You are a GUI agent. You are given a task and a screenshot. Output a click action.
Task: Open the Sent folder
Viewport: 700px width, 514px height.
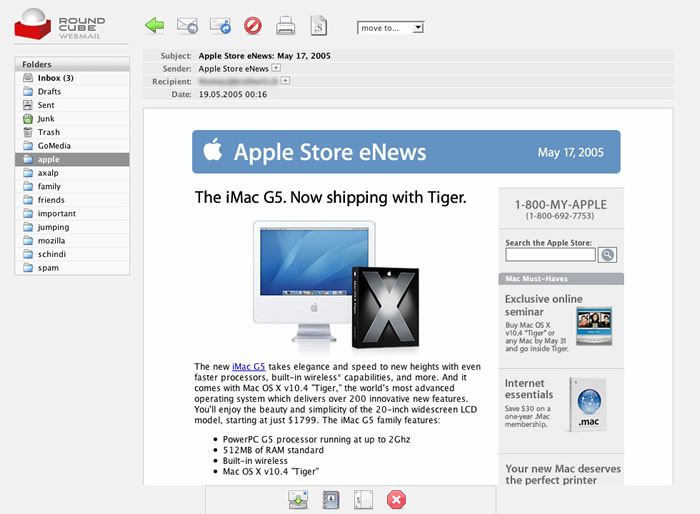[x=72, y=105]
